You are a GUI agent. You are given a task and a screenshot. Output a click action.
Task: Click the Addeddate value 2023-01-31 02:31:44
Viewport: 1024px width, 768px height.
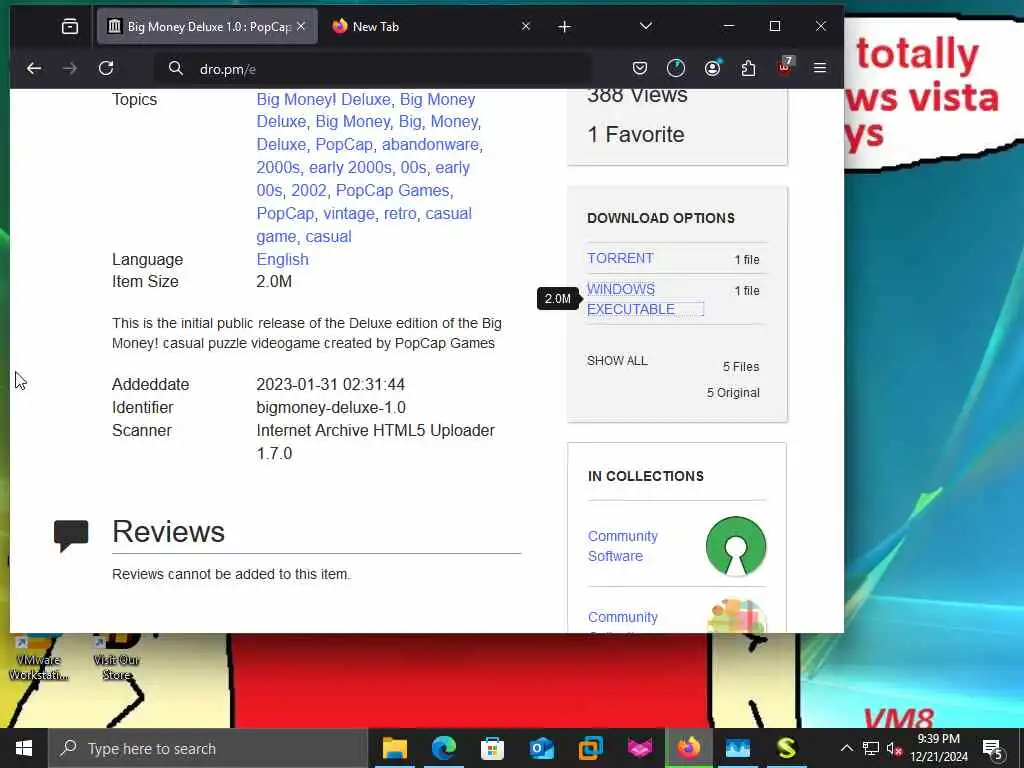pyautogui.click(x=330, y=384)
